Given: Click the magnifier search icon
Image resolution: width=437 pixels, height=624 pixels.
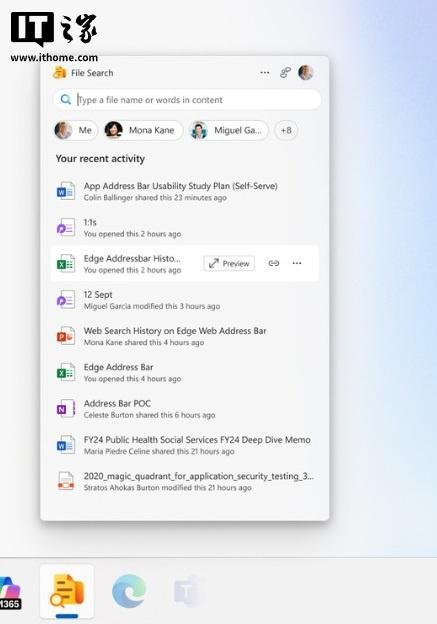Looking at the screenshot, I should pos(66,99).
